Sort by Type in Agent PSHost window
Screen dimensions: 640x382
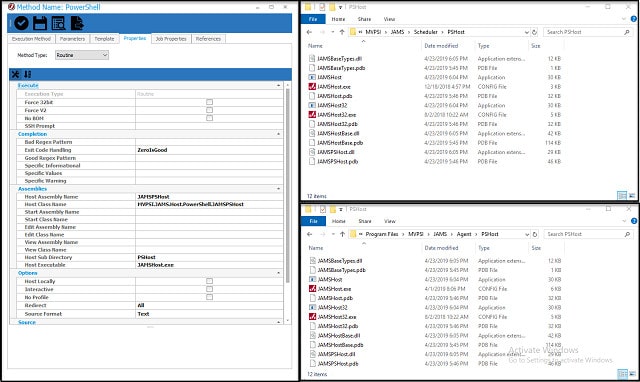click(484, 248)
